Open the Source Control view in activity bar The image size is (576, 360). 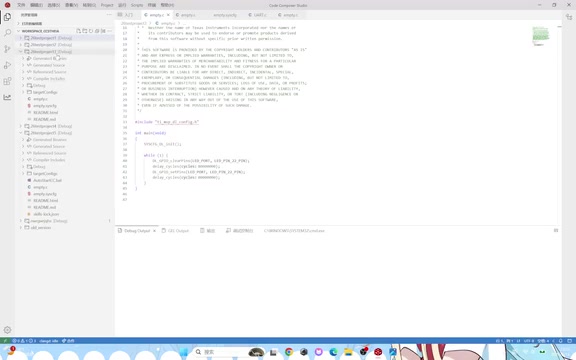(7, 49)
